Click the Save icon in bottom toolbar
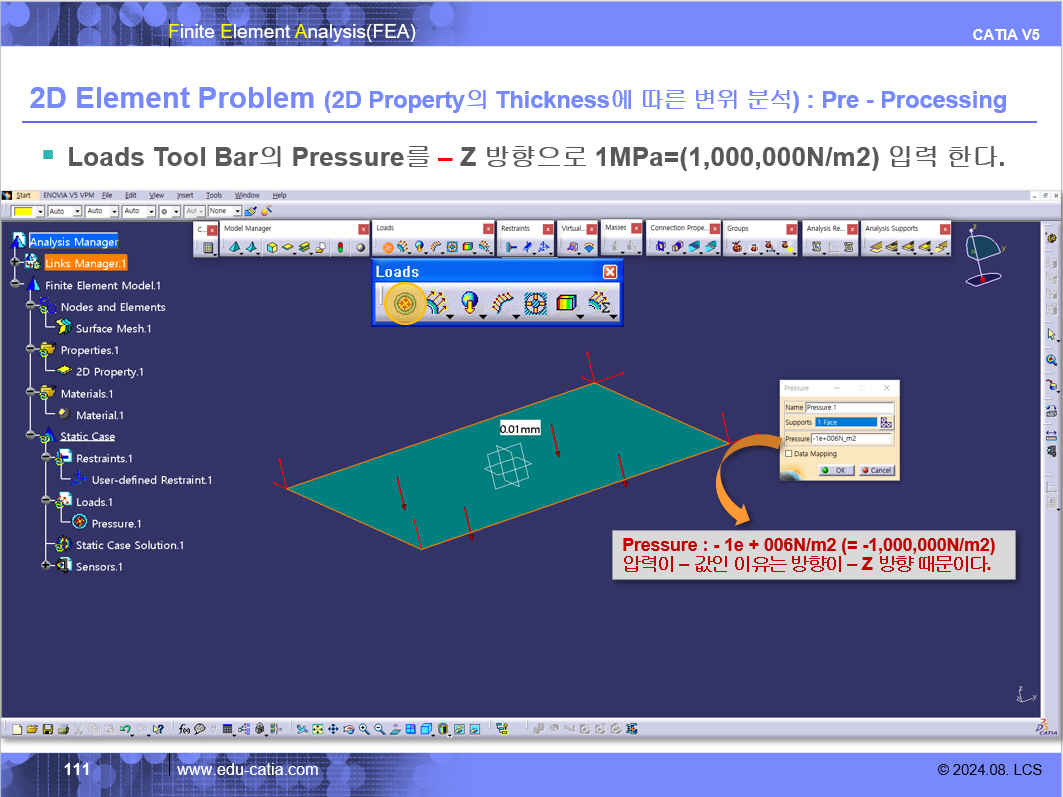The height and width of the screenshot is (797, 1063). tap(47, 730)
